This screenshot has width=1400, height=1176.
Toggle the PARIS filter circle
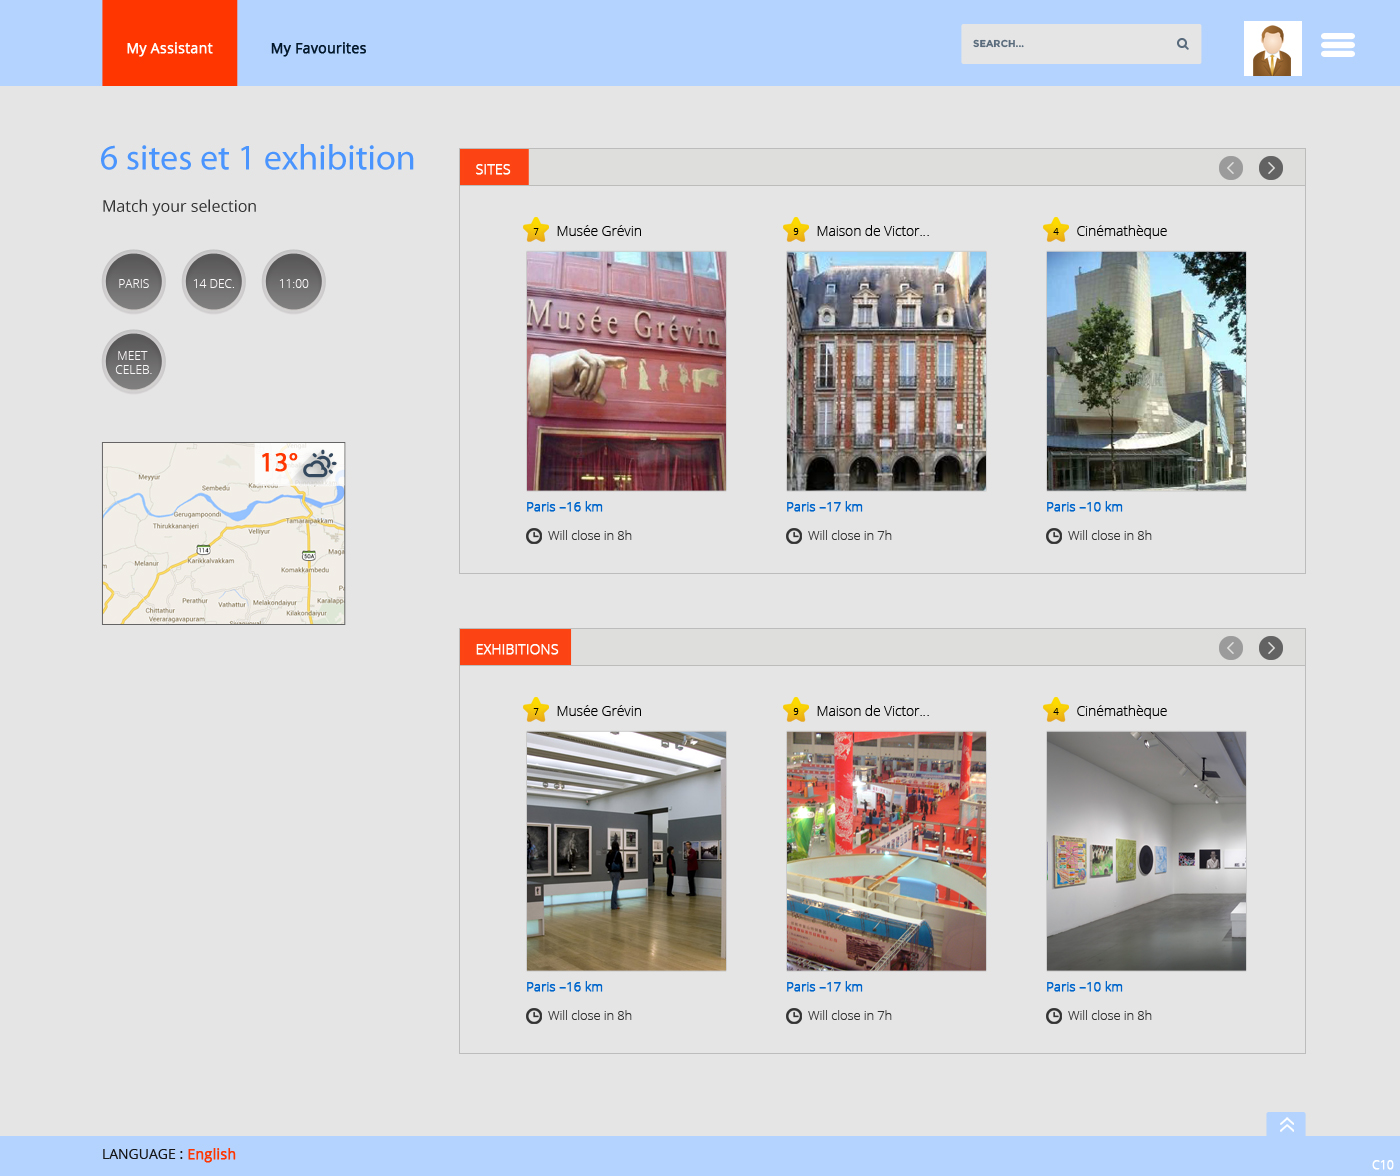coord(133,282)
